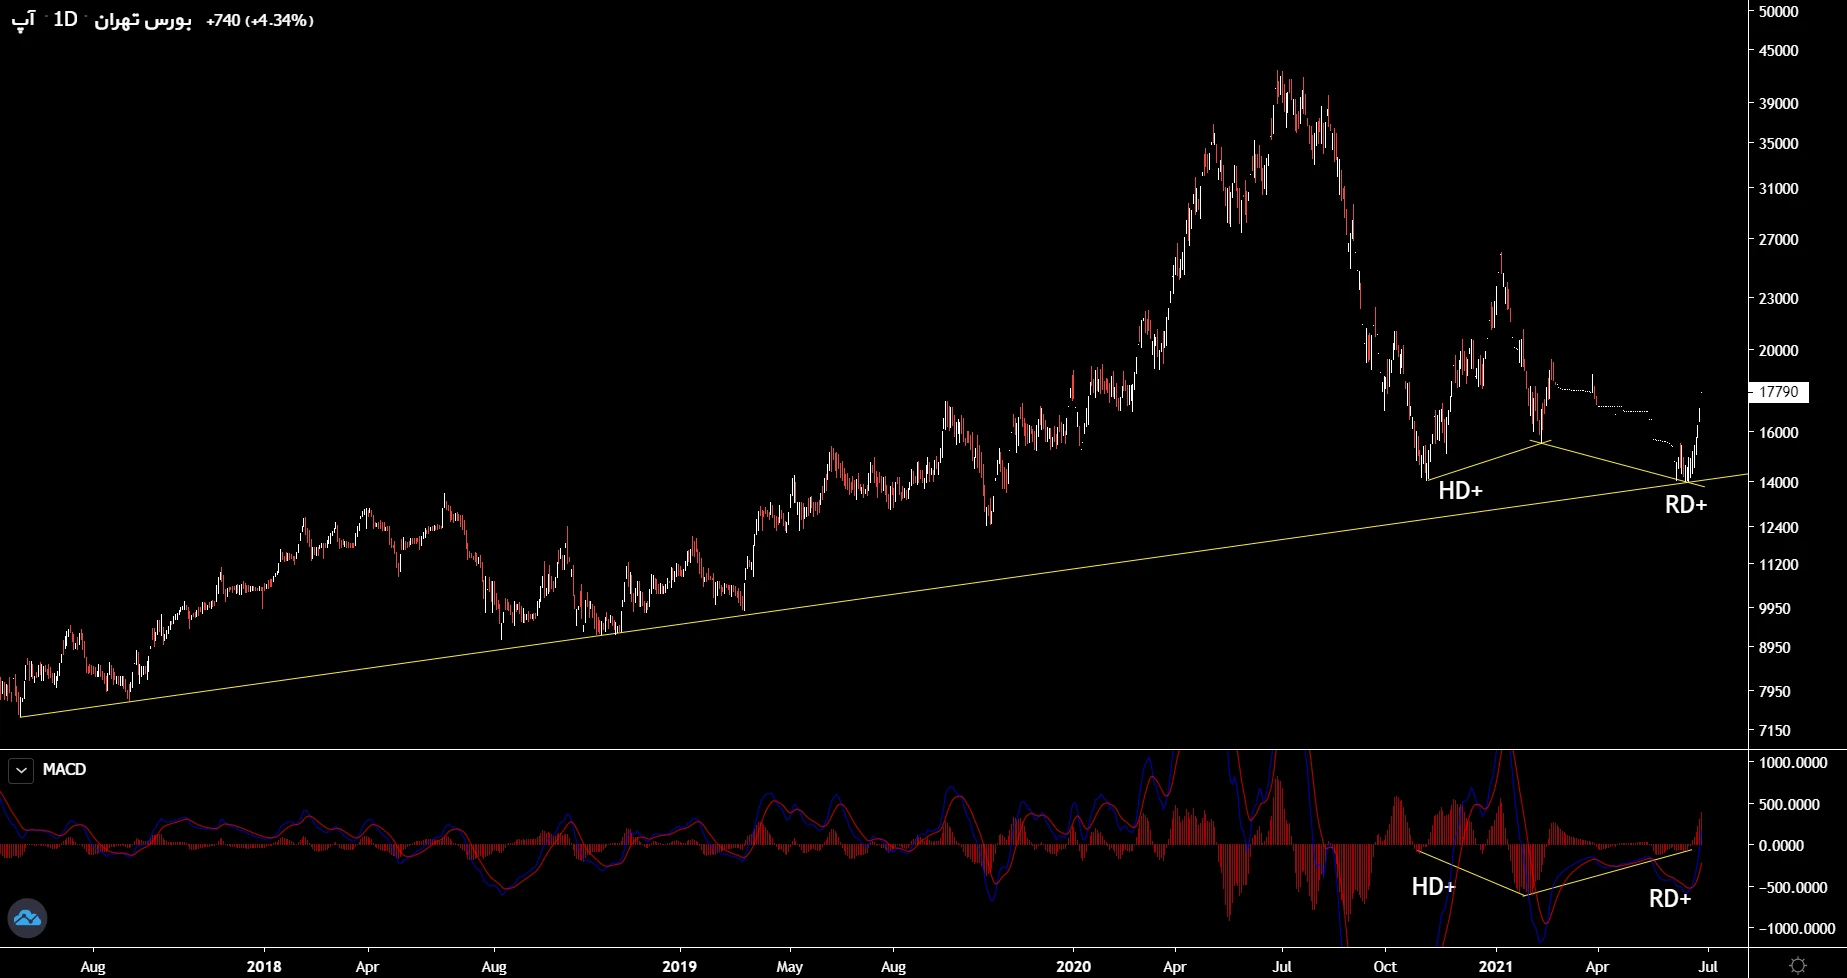Click the آپ symbol name
Screen dimensions: 1847x978
pyautogui.click(x=23, y=20)
